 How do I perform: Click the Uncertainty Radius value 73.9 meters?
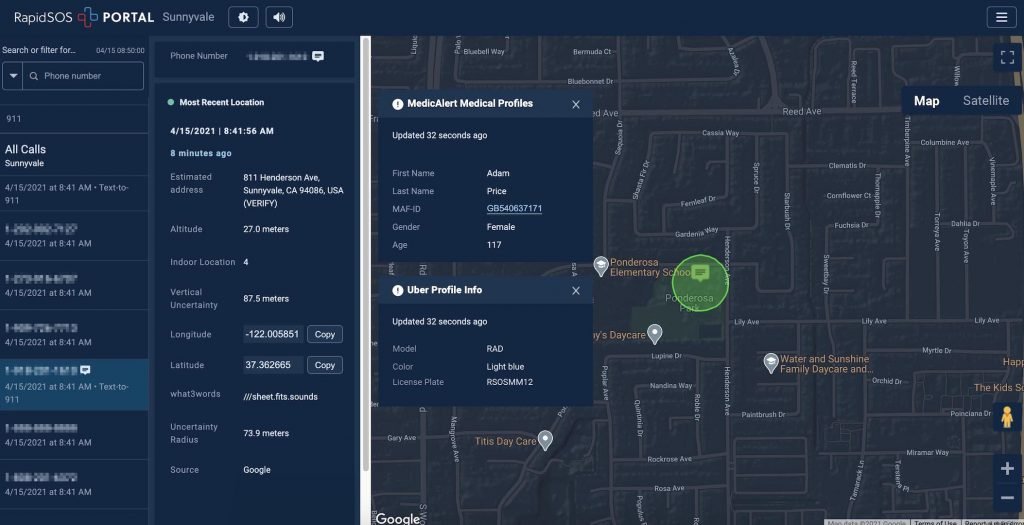click(x=266, y=433)
